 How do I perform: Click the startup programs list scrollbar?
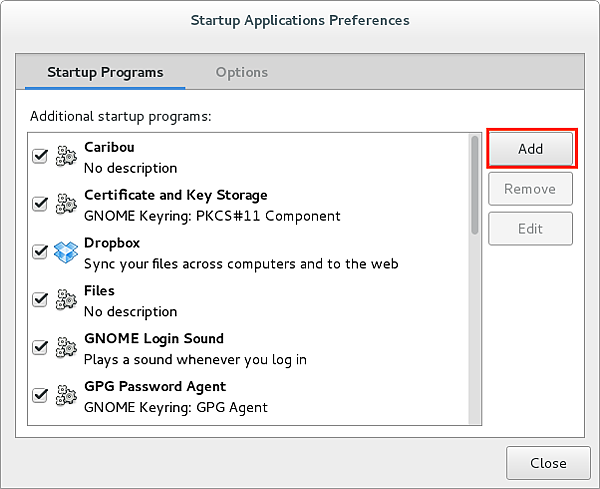tap(475, 186)
